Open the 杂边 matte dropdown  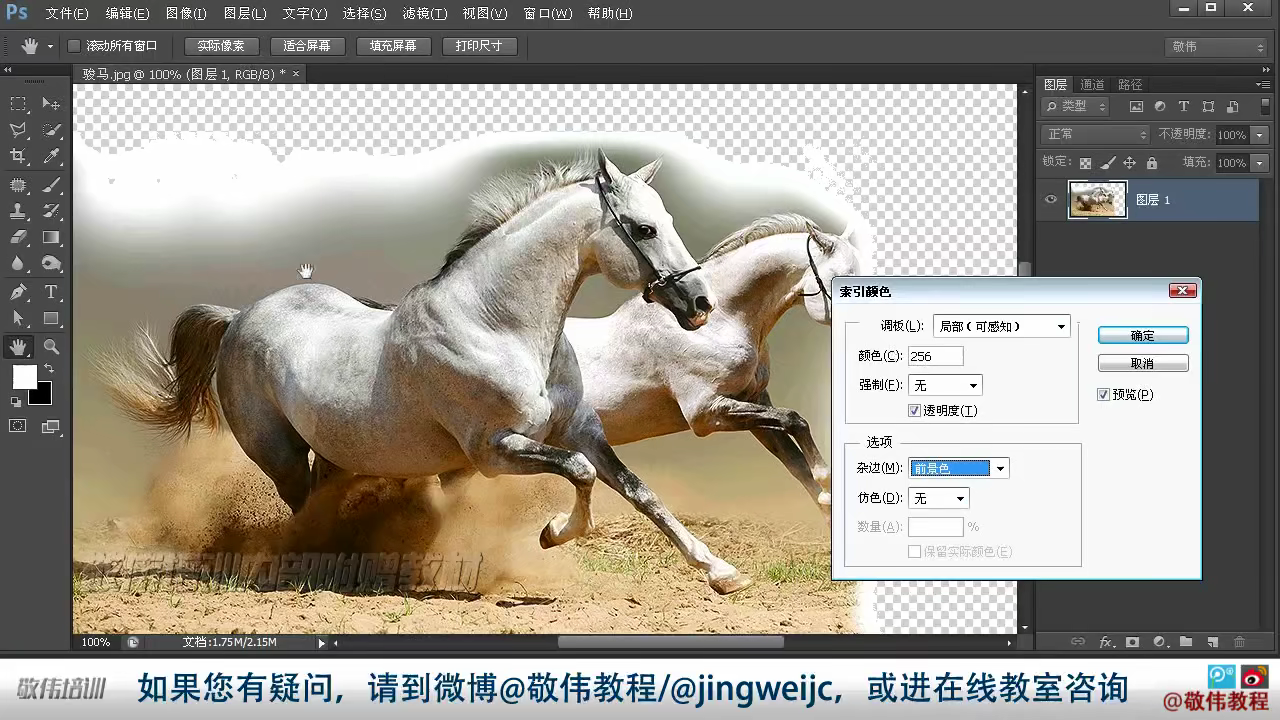[959, 468]
